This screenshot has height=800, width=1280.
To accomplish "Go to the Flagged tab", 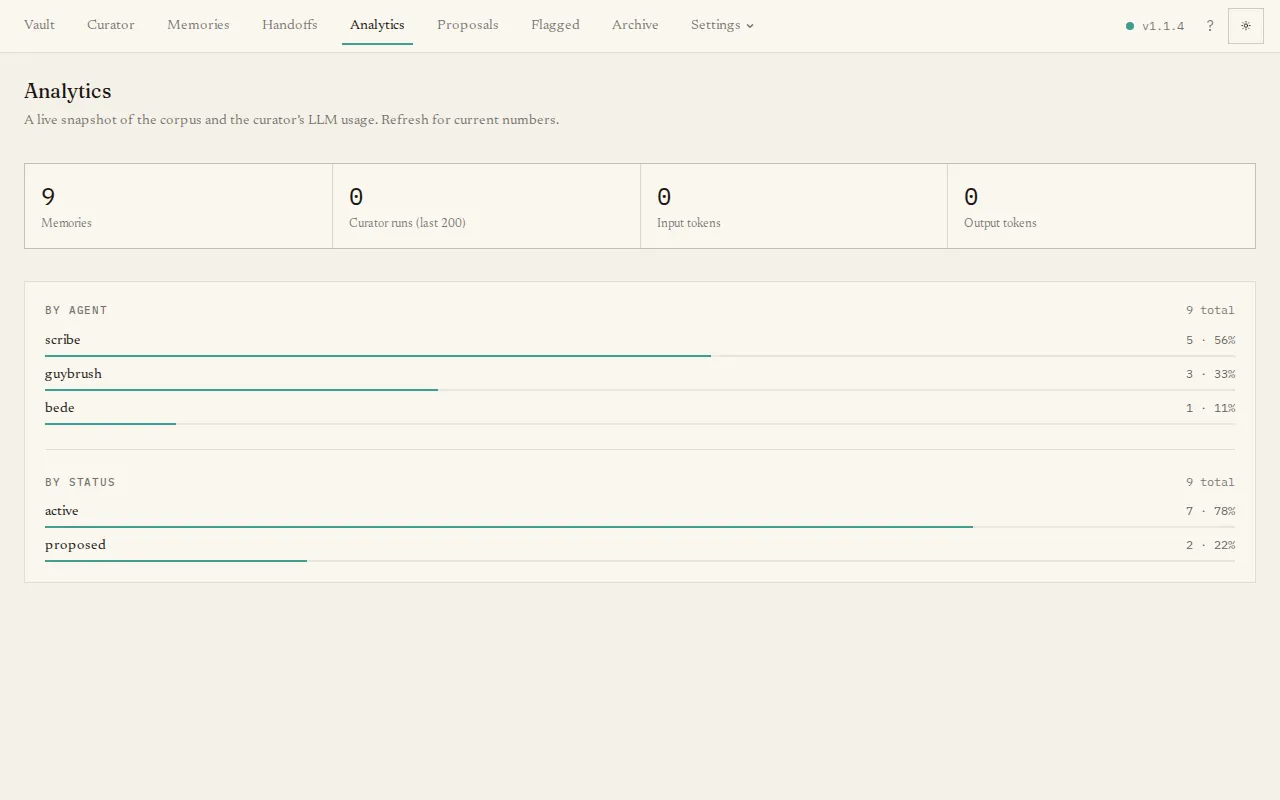I will 555,25.
